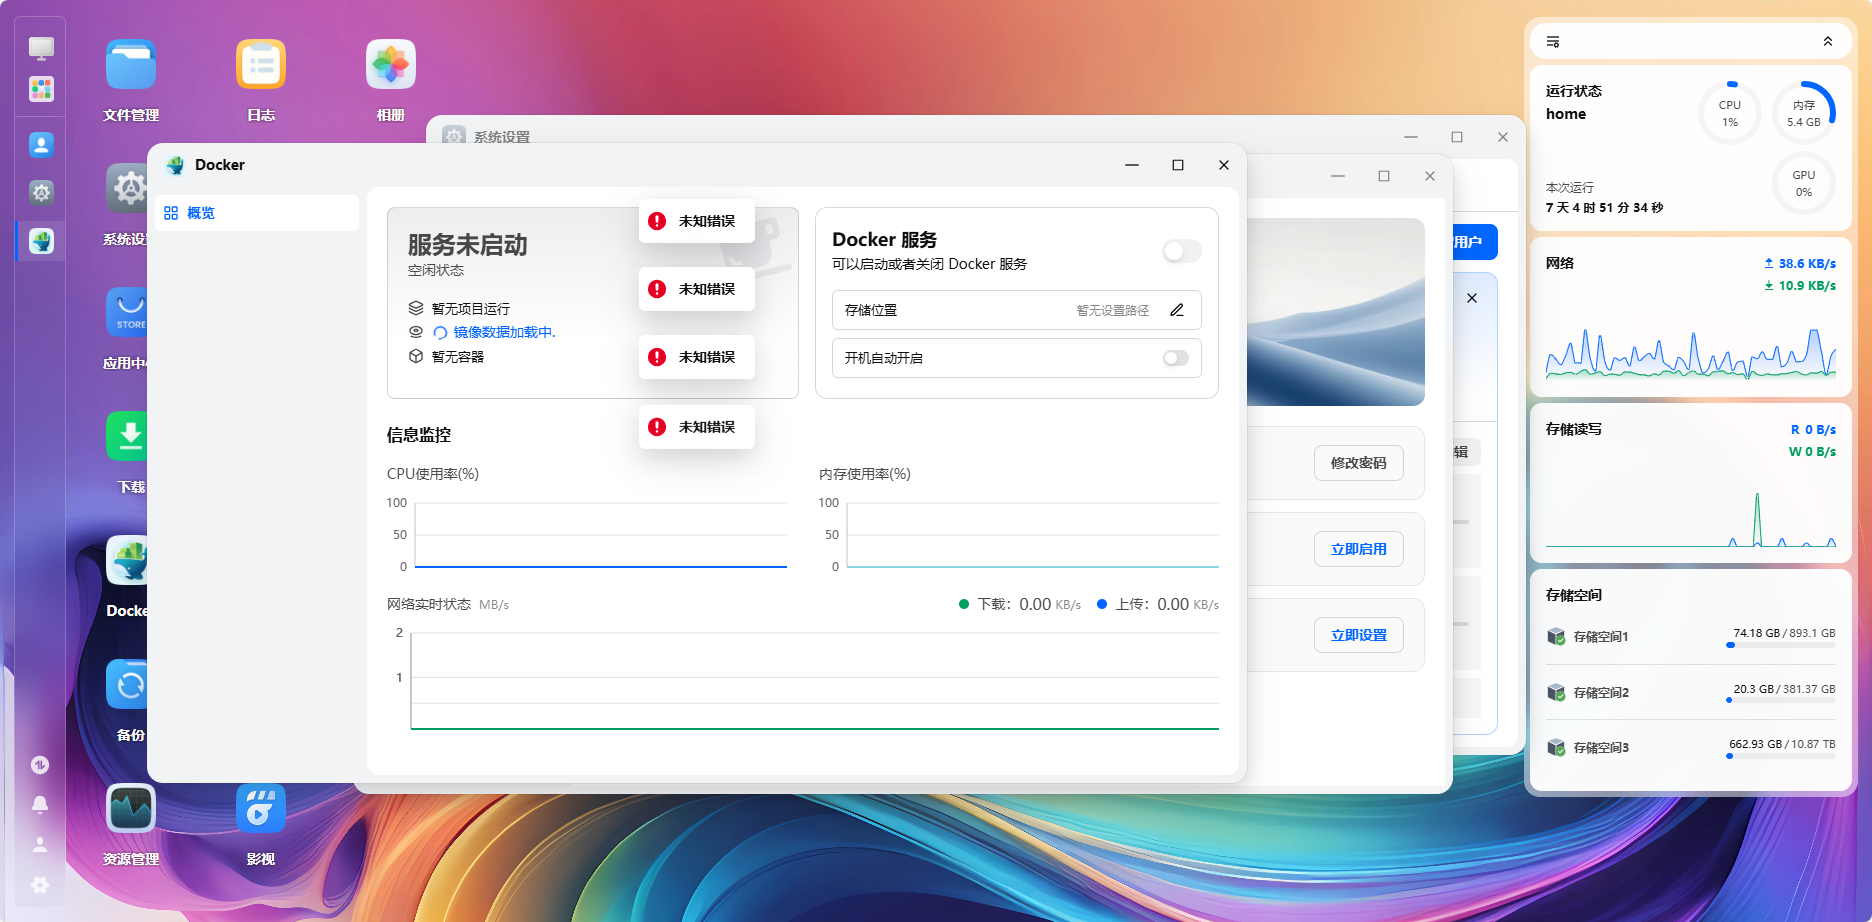Click the 立即启用 button
The image size is (1872, 922).
(x=1358, y=549)
